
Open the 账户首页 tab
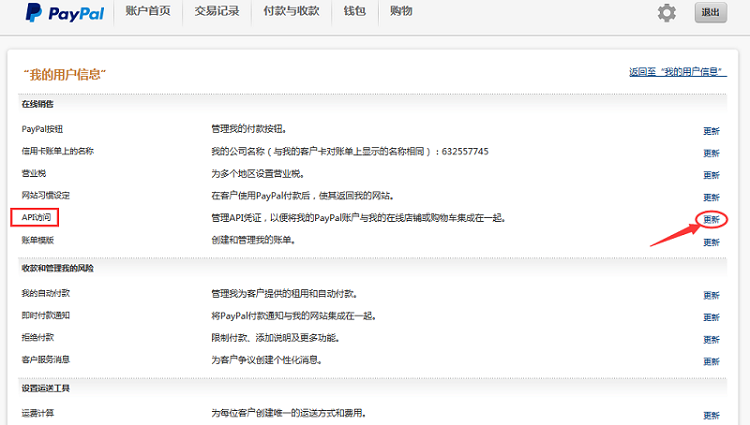pos(148,11)
